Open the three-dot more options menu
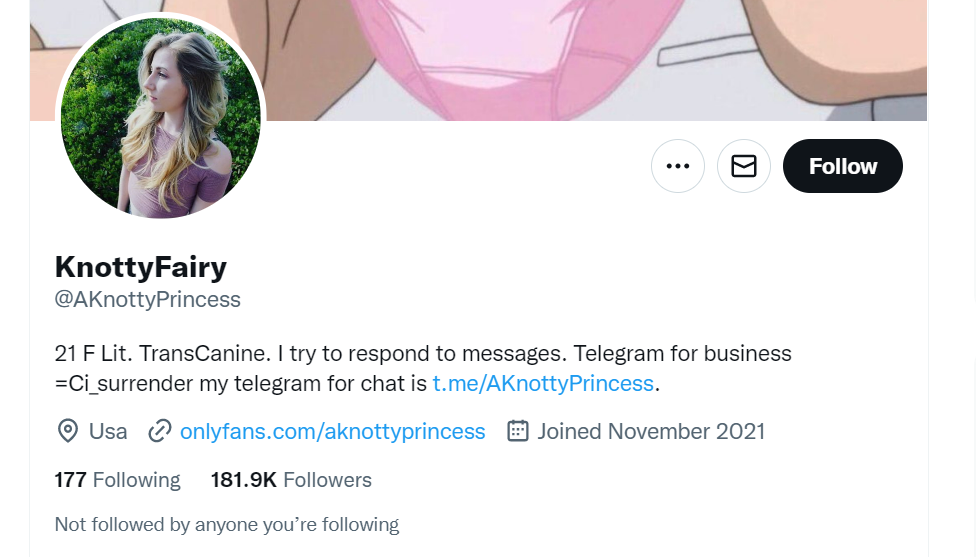This screenshot has width=976, height=557. tap(678, 166)
